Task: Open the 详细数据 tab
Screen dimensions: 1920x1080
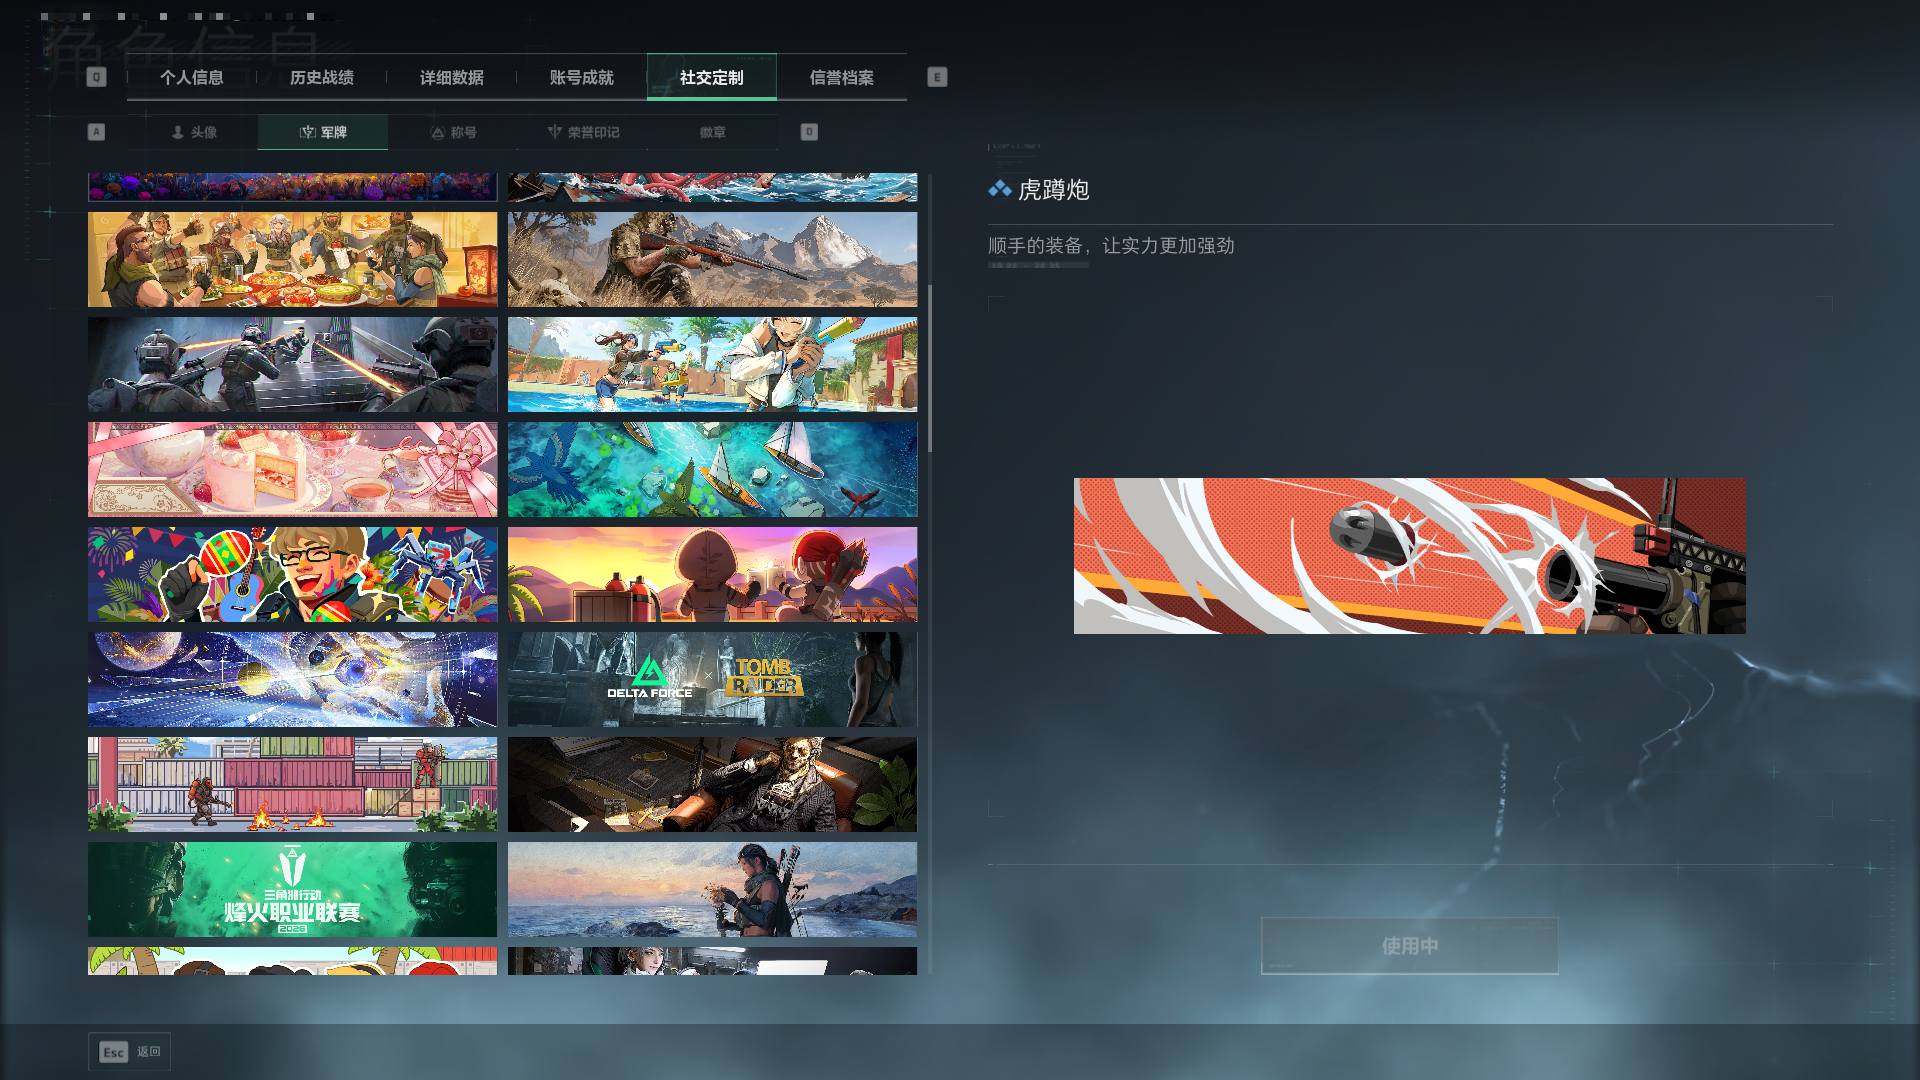Action: 451,77
